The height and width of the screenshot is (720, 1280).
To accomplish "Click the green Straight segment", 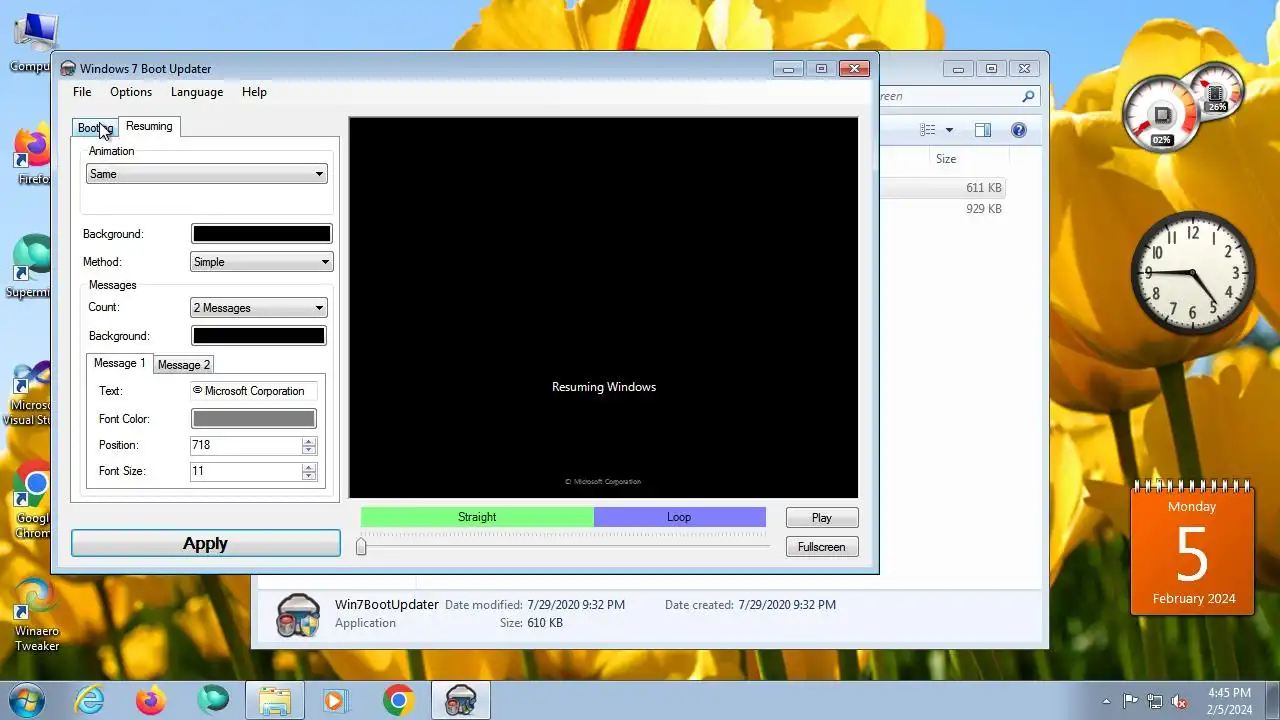I will tap(477, 517).
